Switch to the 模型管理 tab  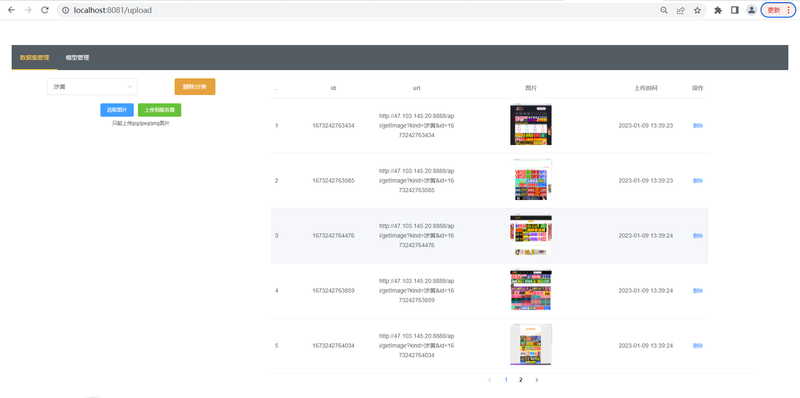pos(77,58)
